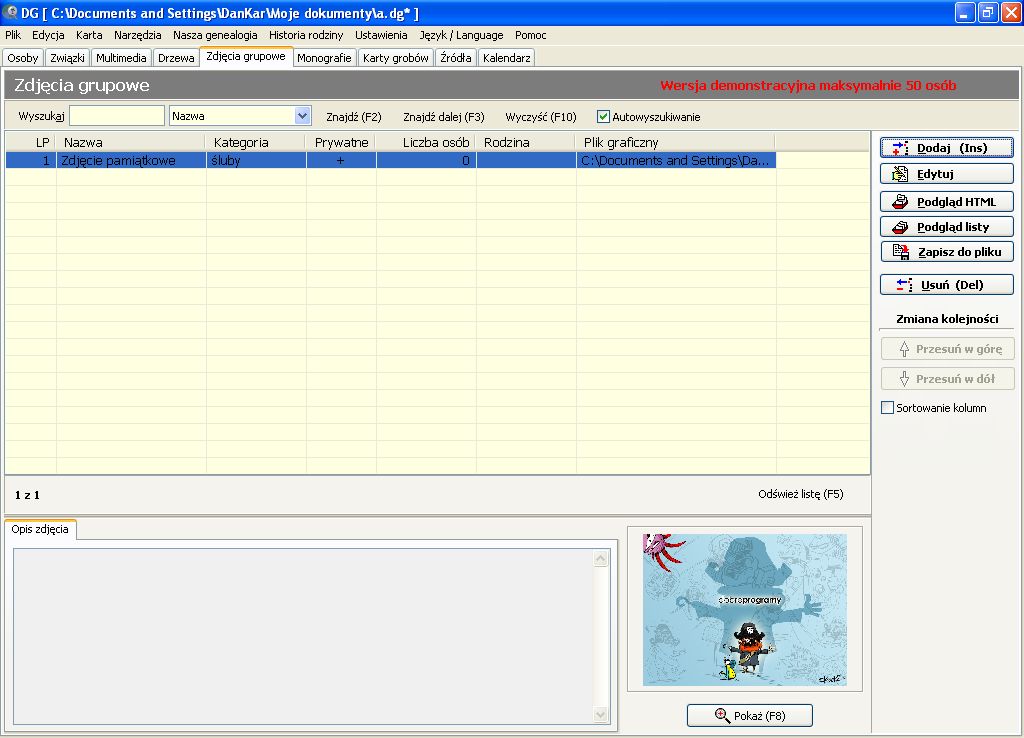Click the Kategoria column header
The image size is (1024, 738).
(256, 142)
